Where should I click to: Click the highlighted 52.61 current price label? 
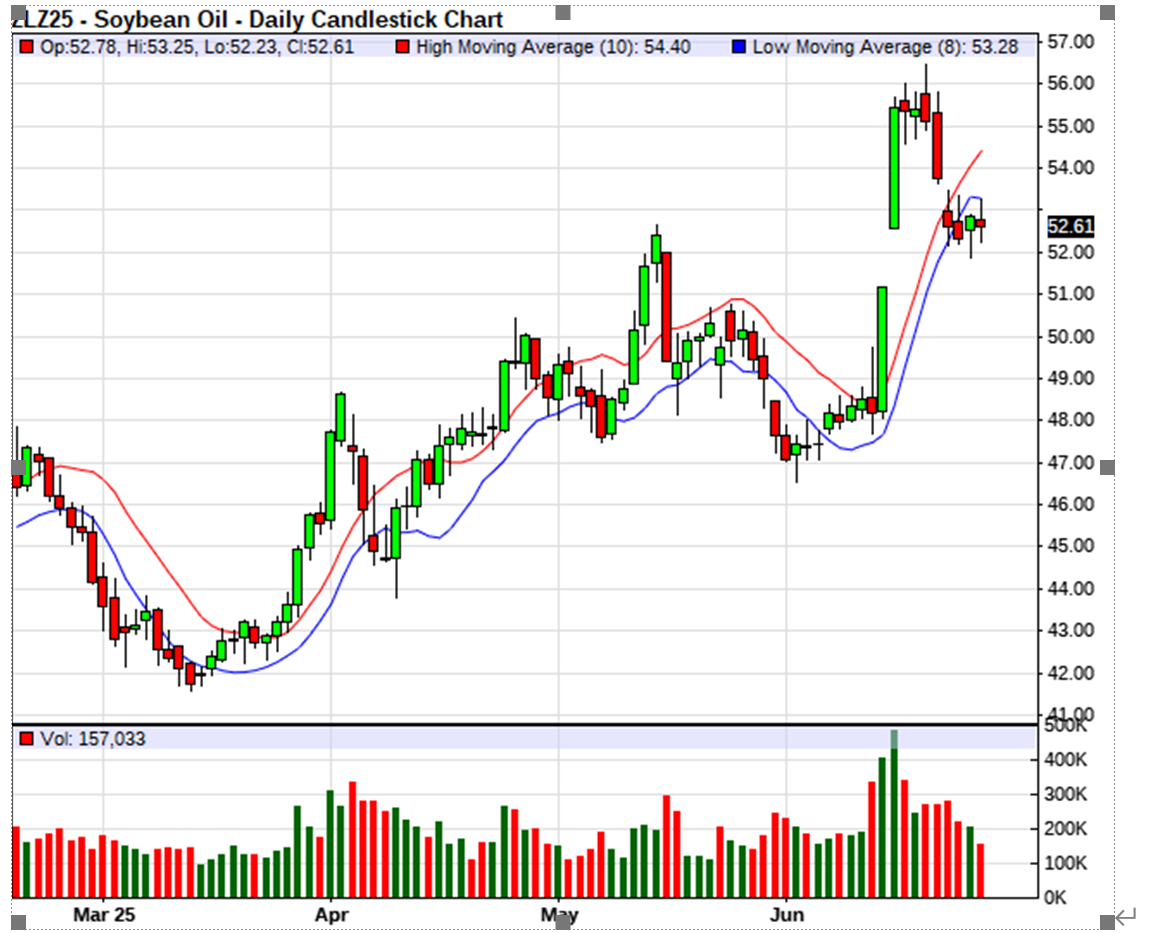click(1069, 227)
